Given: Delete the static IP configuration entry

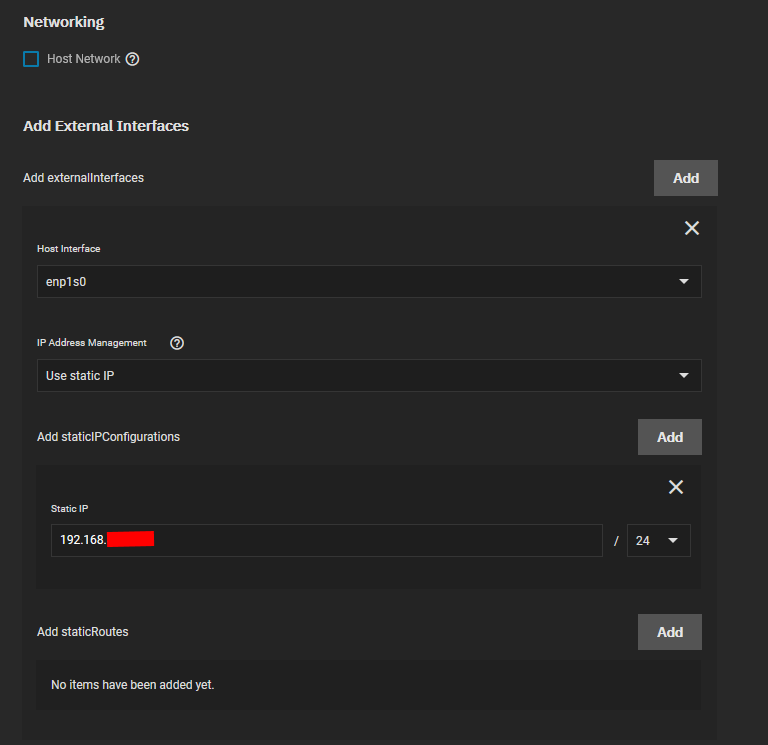Looking at the screenshot, I should [675, 487].
